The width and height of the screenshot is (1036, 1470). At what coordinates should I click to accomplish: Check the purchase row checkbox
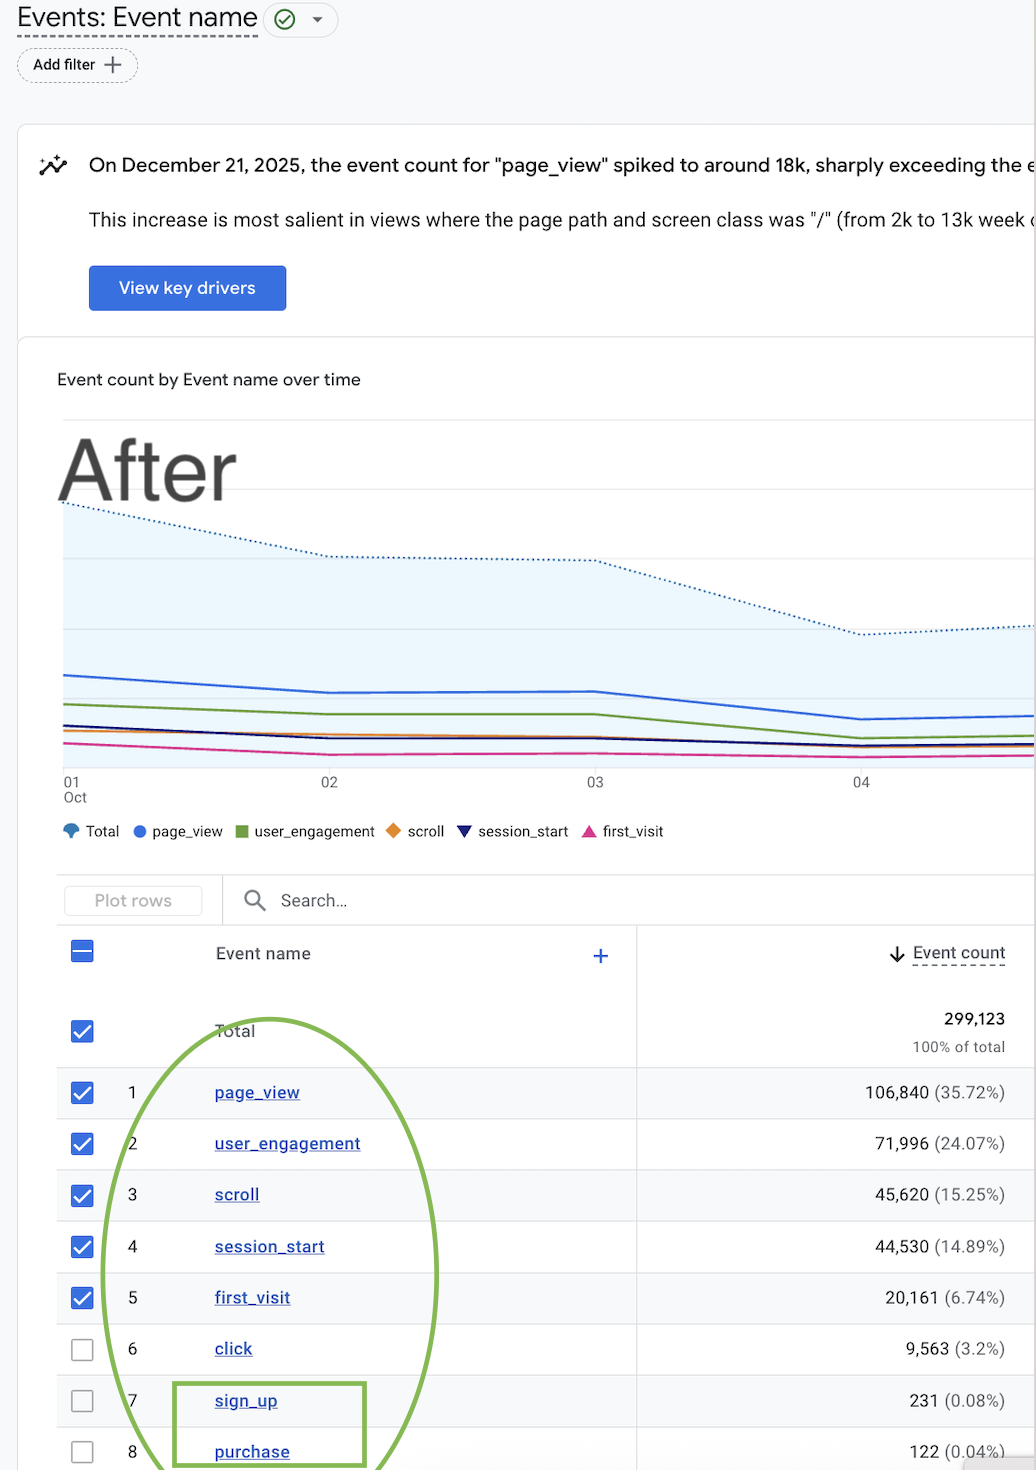(83, 1452)
